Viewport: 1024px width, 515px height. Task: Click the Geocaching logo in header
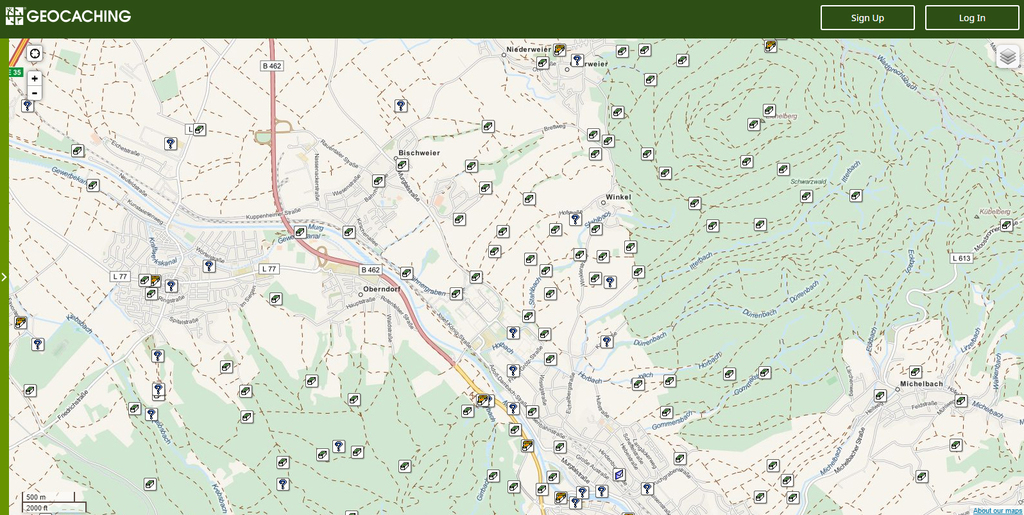[68, 17]
